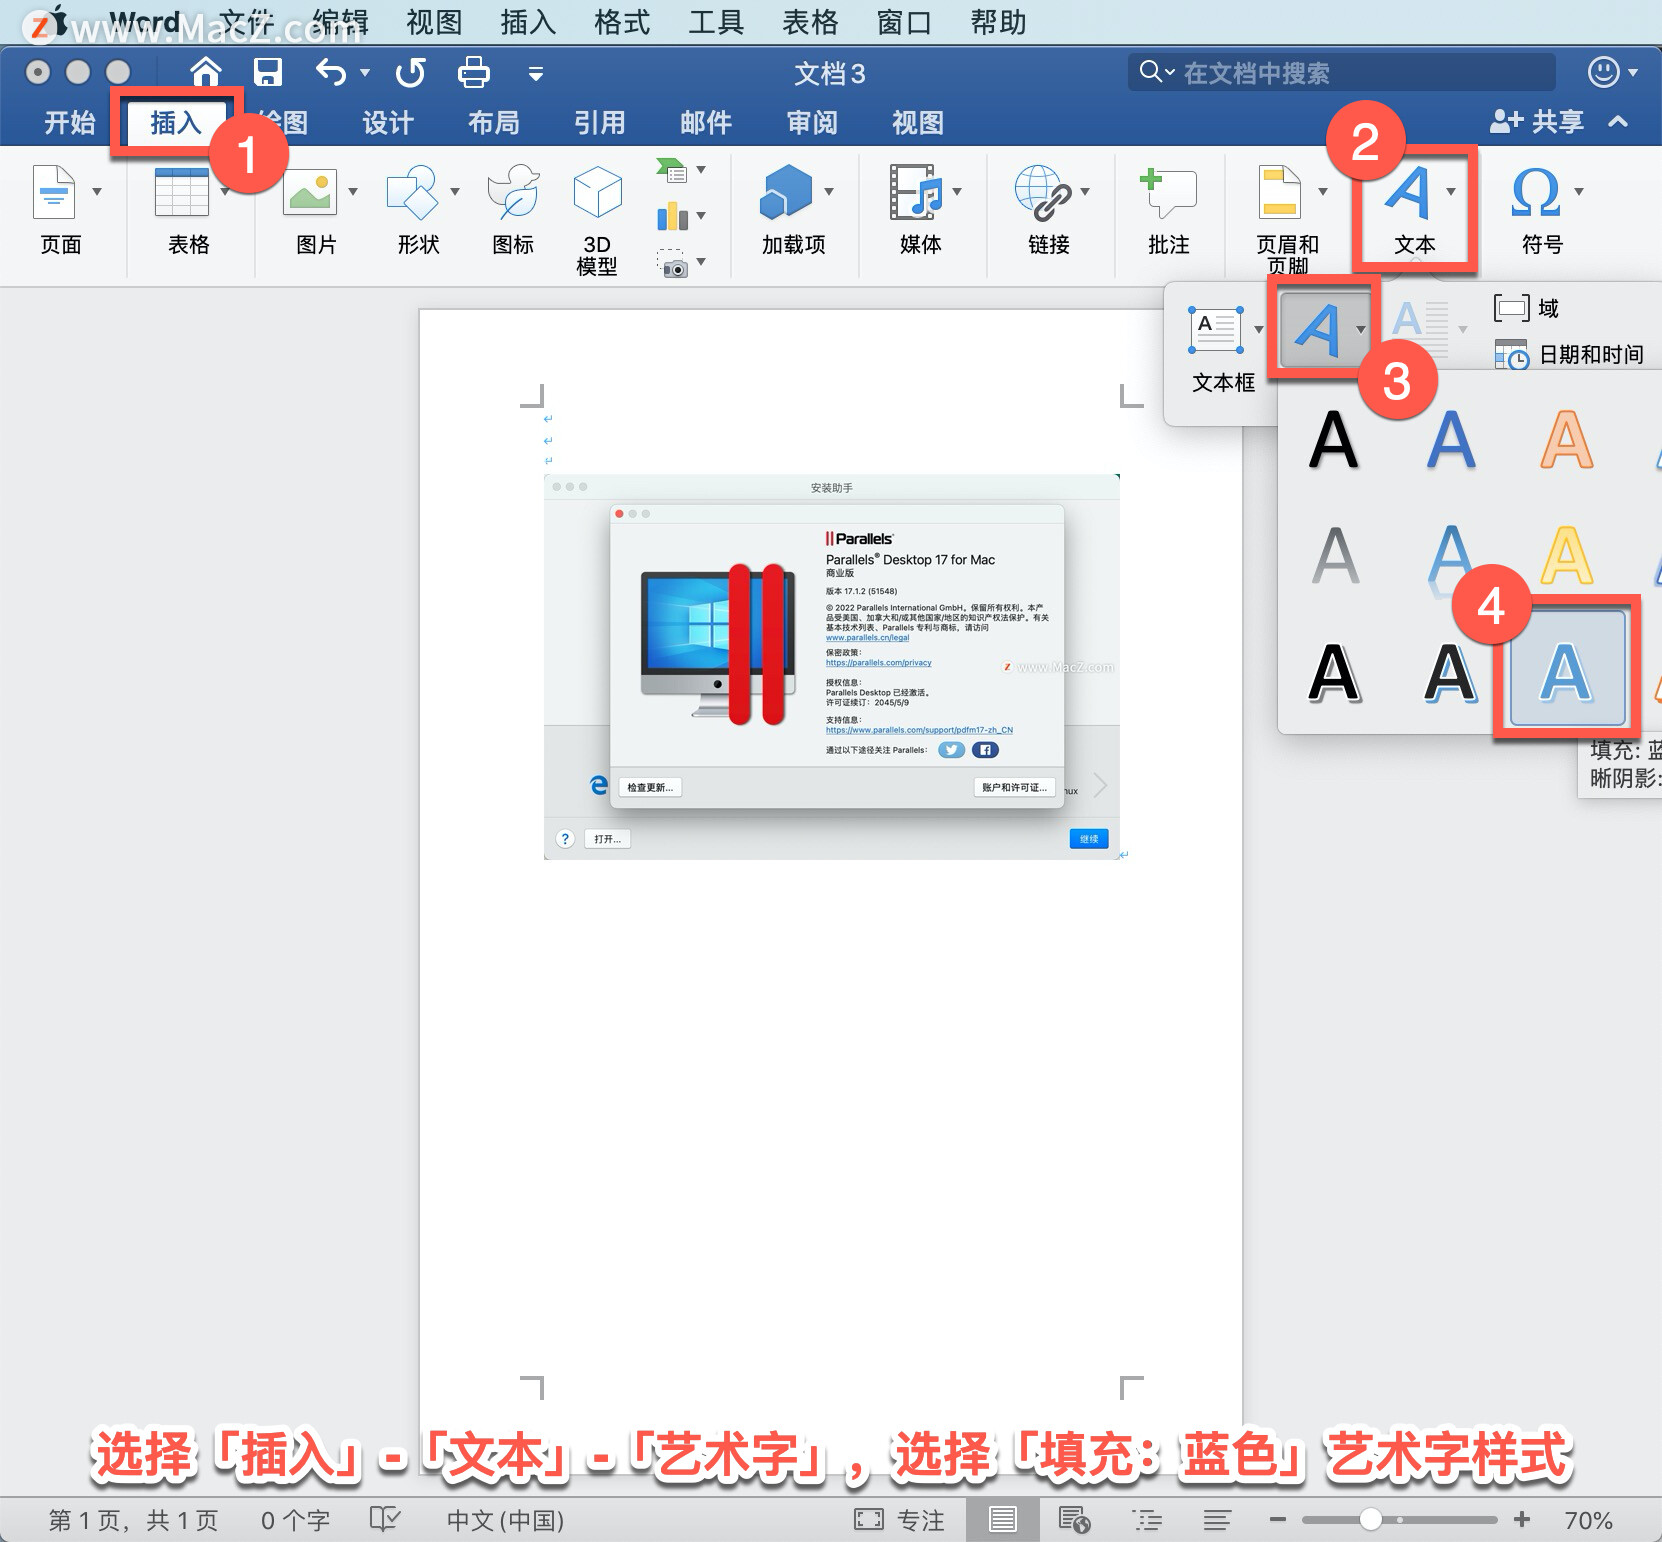Switch to Outline view in status bar
The height and width of the screenshot is (1542, 1662).
point(1147,1520)
